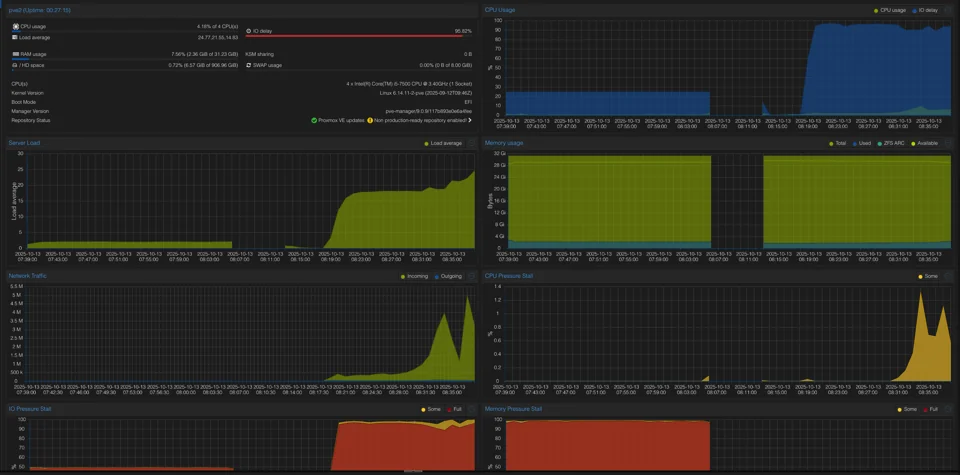This screenshot has width=960, height=475.
Task: Click the Memory Pressure Stall panel title
Action: point(513,408)
